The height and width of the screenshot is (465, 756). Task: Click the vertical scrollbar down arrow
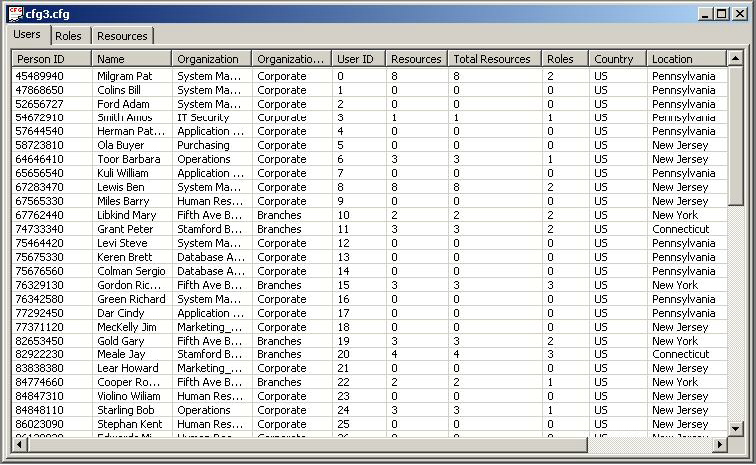point(735,428)
